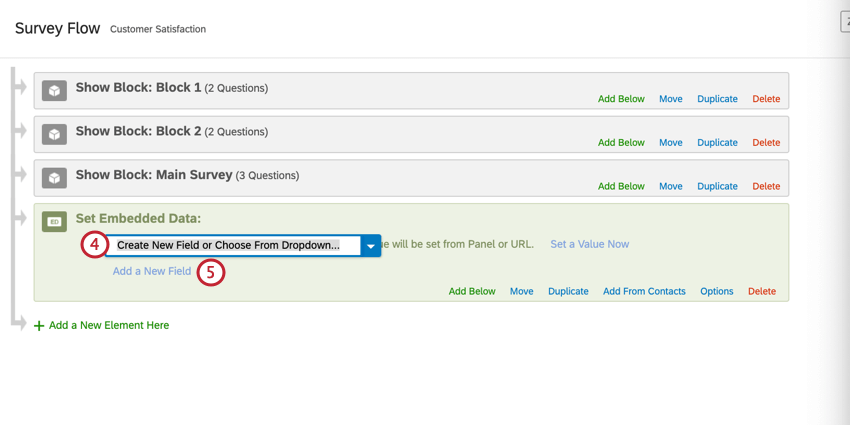Click the Block 1 cube icon

click(54, 90)
